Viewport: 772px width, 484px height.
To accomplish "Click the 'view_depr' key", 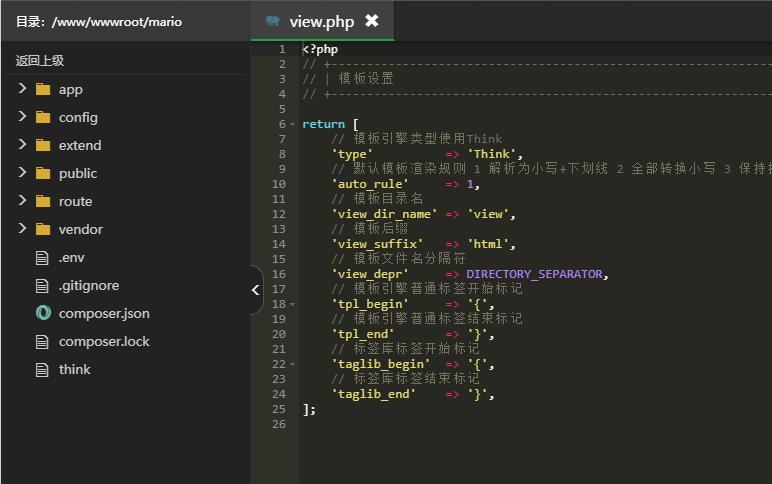I will pyautogui.click(x=370, y=274).
